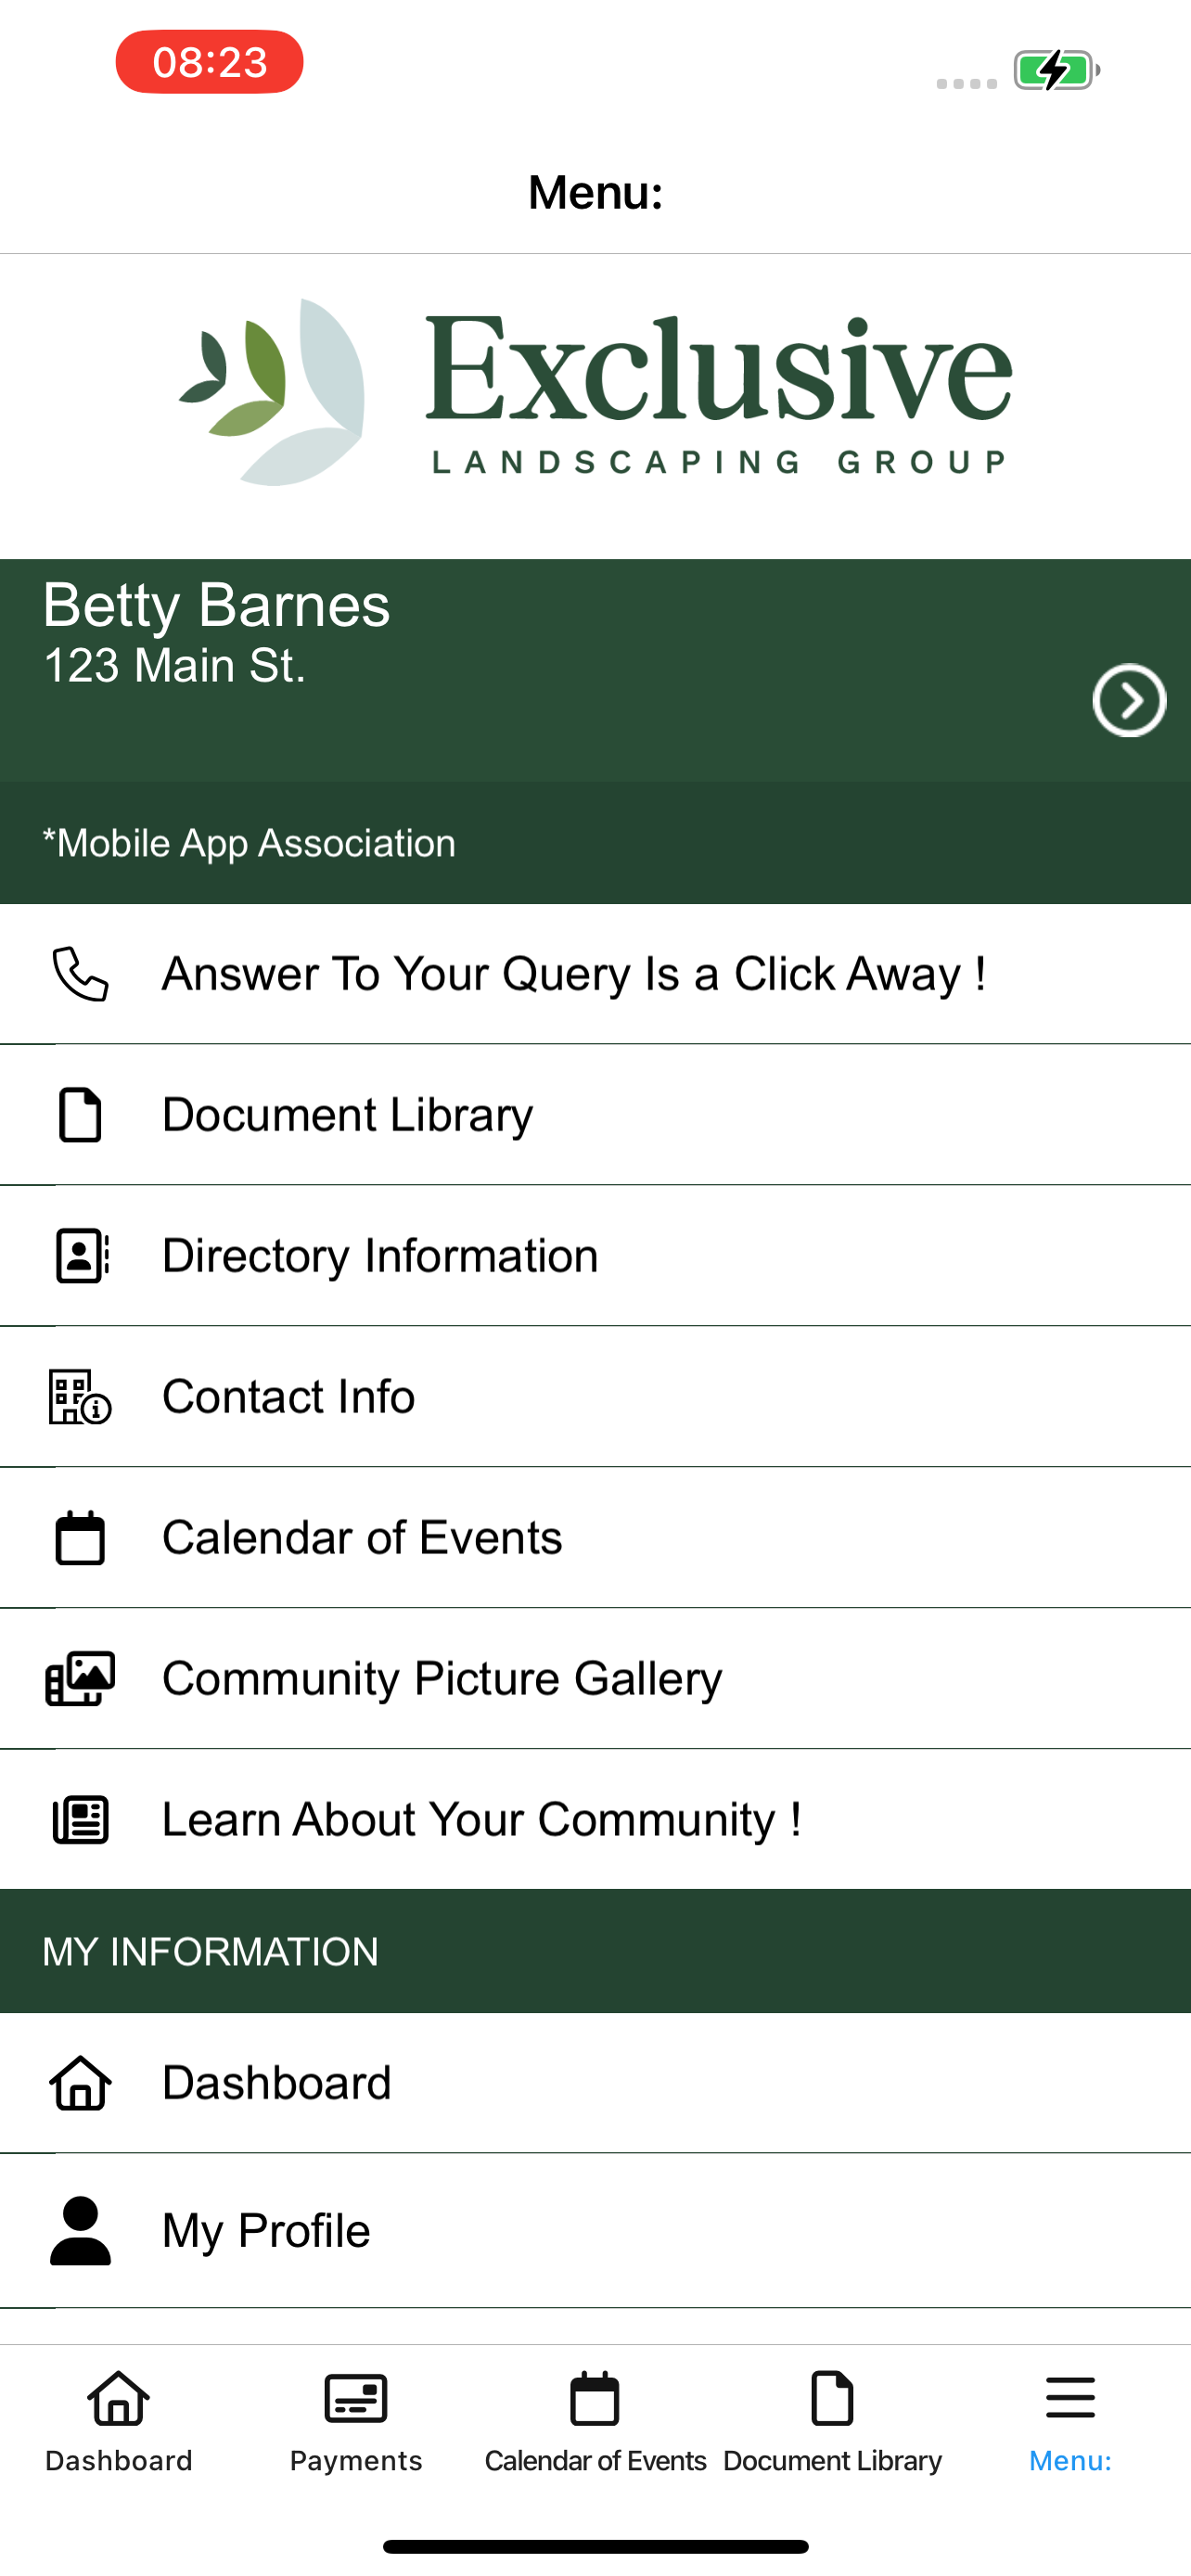The image size is (1191, 2576).
Task: Tap the MY INFORMATION section header
Action: pos(210,1951)
